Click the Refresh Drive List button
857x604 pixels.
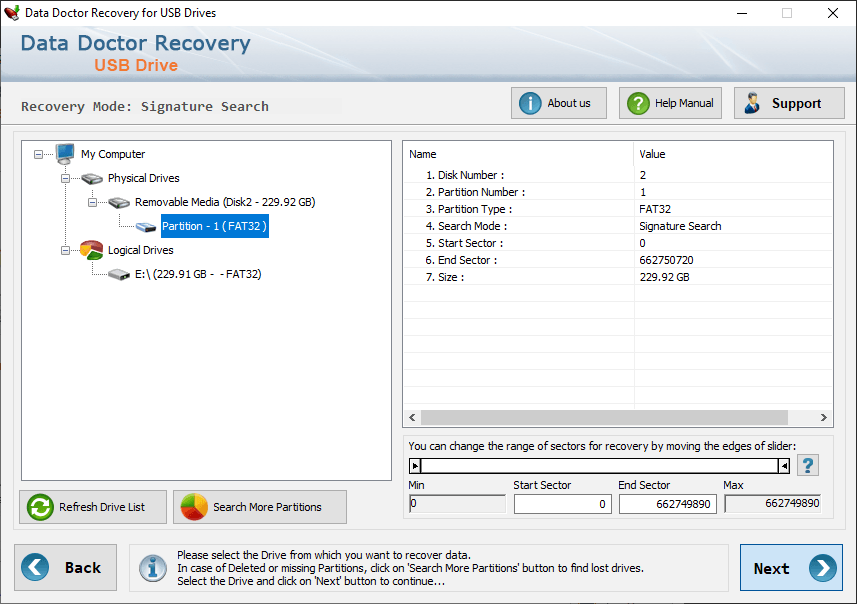click(93, 507)
